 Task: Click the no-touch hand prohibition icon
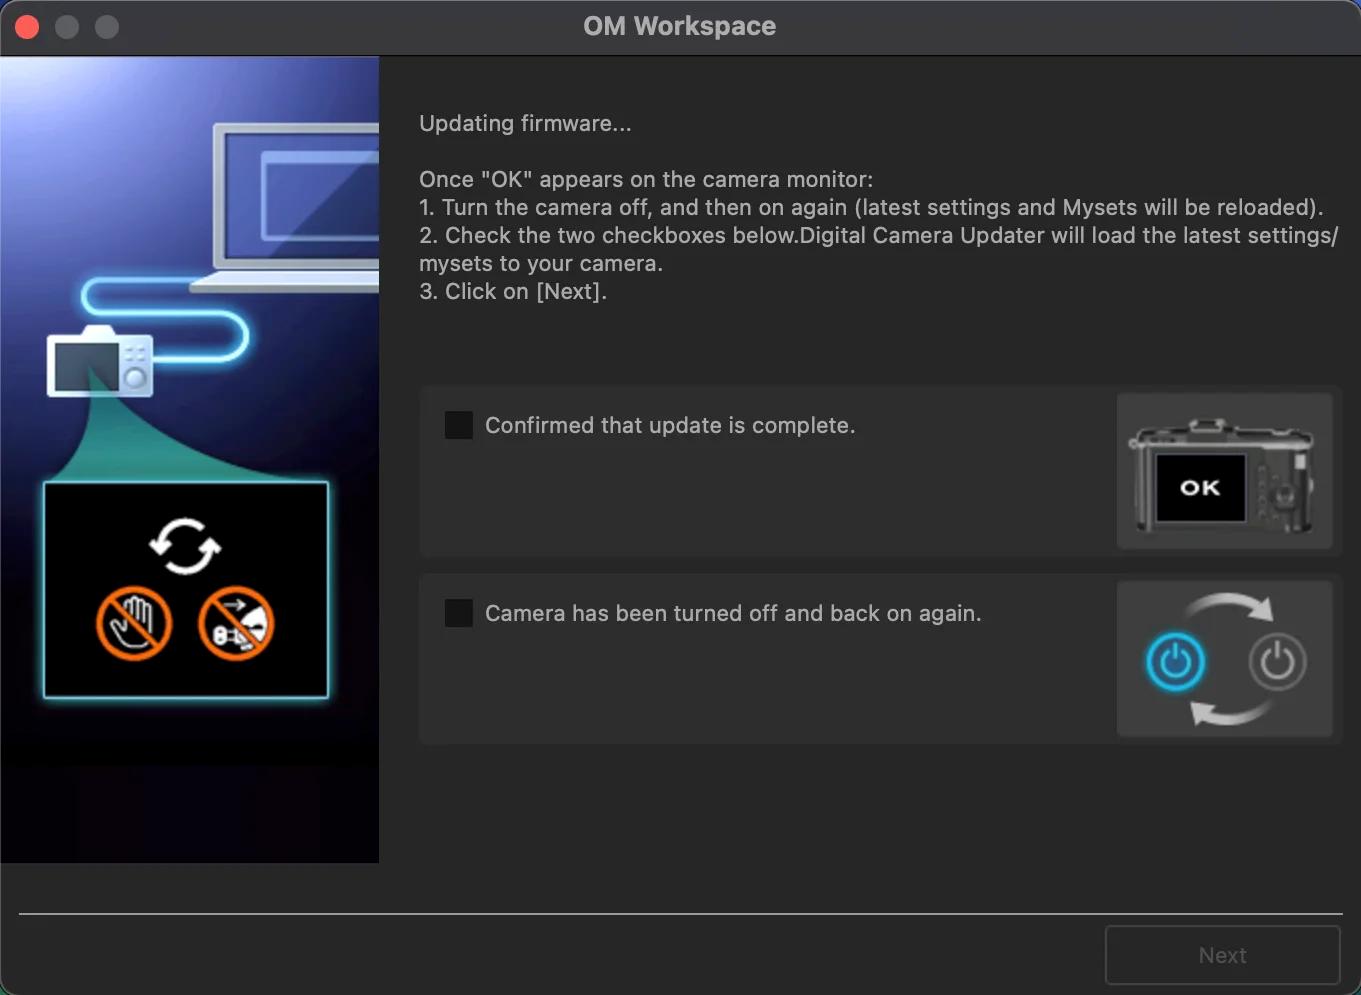(134, 624)
